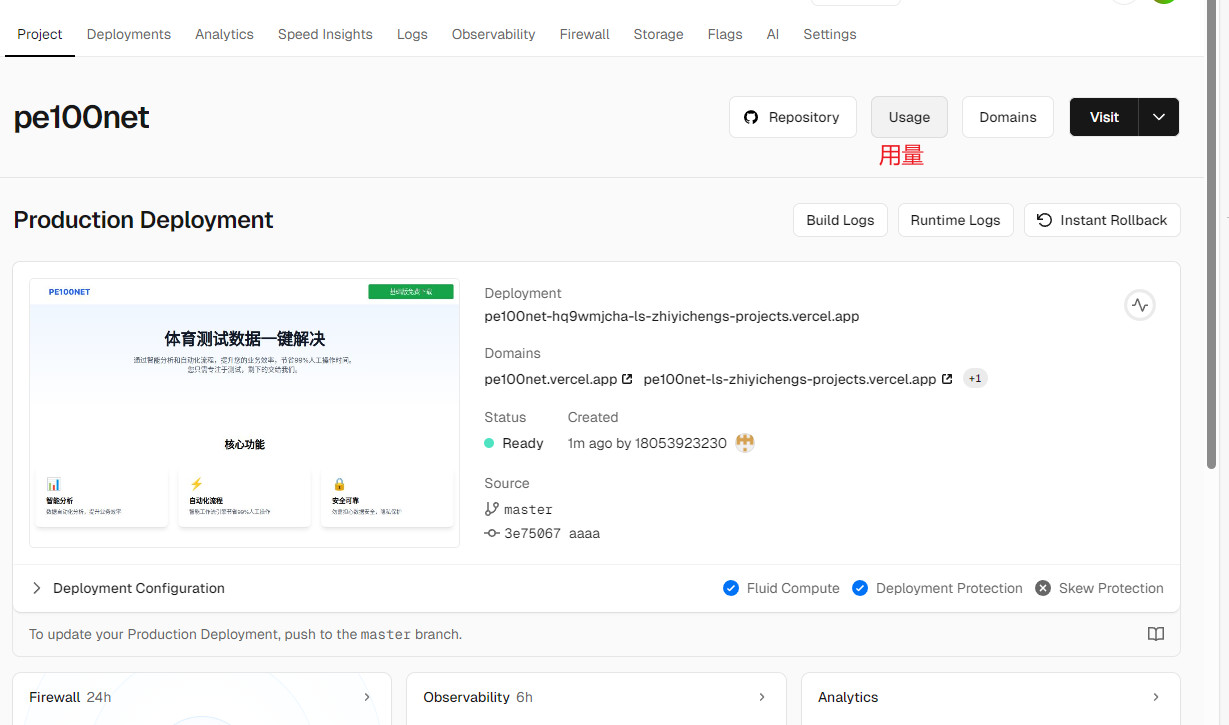Open the Settings tab
Image resolution: width=1229 pixels, height=725 pixels.
[830, 34]
